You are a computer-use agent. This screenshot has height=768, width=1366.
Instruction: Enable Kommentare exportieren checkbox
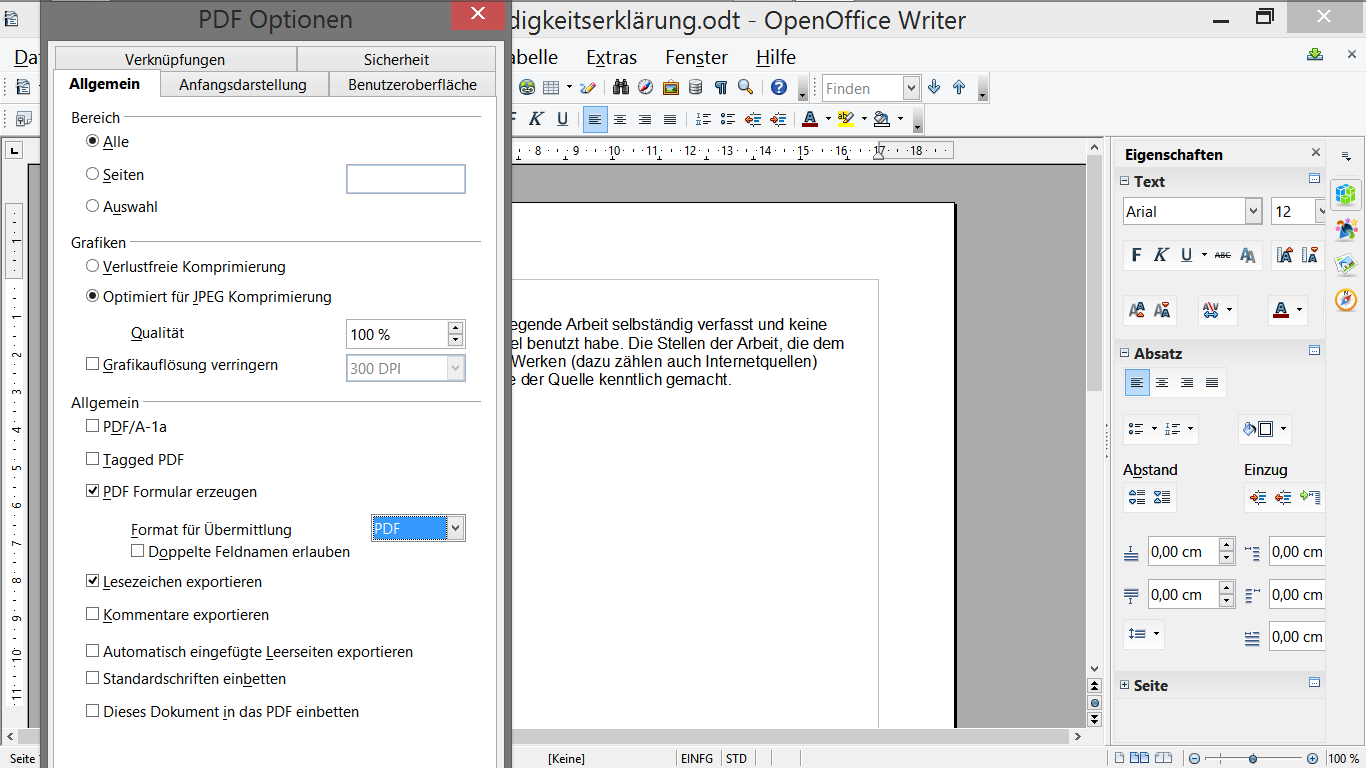(93, 614)
